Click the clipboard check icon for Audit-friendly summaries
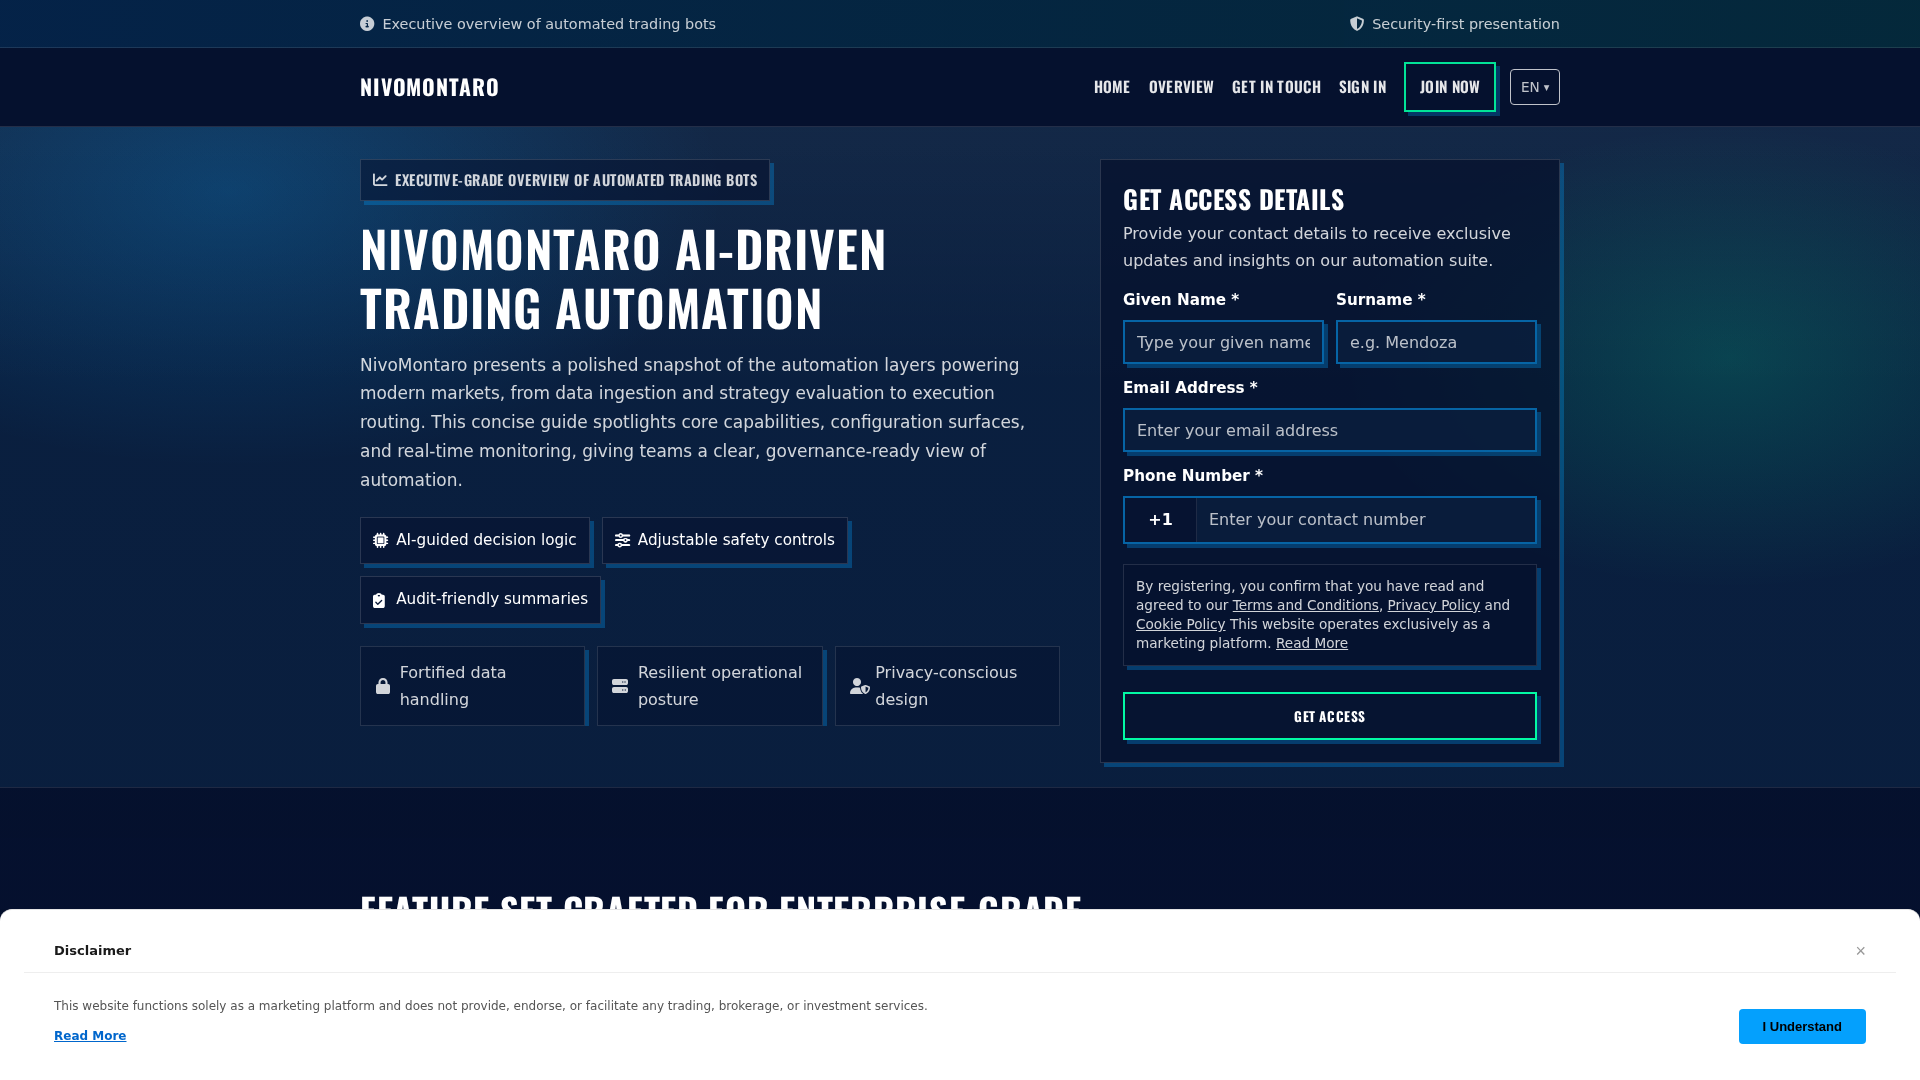This screenshot has width=1920, height=1080. click(x=379, y=600)
